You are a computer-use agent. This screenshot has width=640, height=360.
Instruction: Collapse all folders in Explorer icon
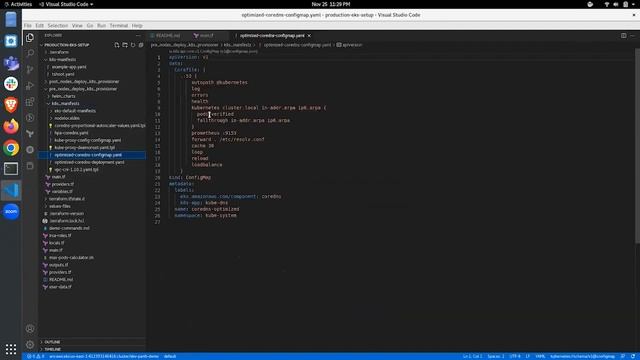pos(141,45)
